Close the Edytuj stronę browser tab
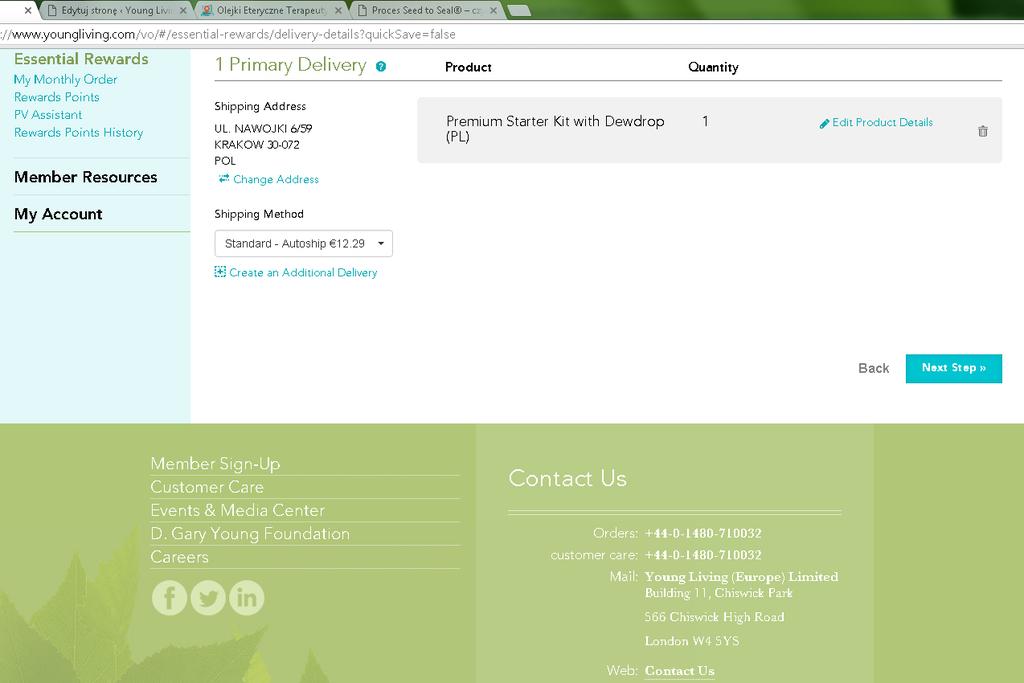 pyautogui.click(x=183, y=10)
